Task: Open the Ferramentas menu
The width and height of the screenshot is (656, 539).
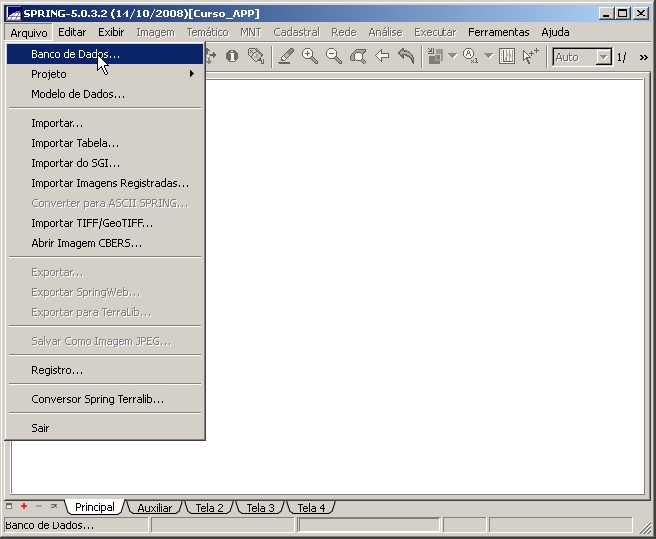Action: [498, 32]
